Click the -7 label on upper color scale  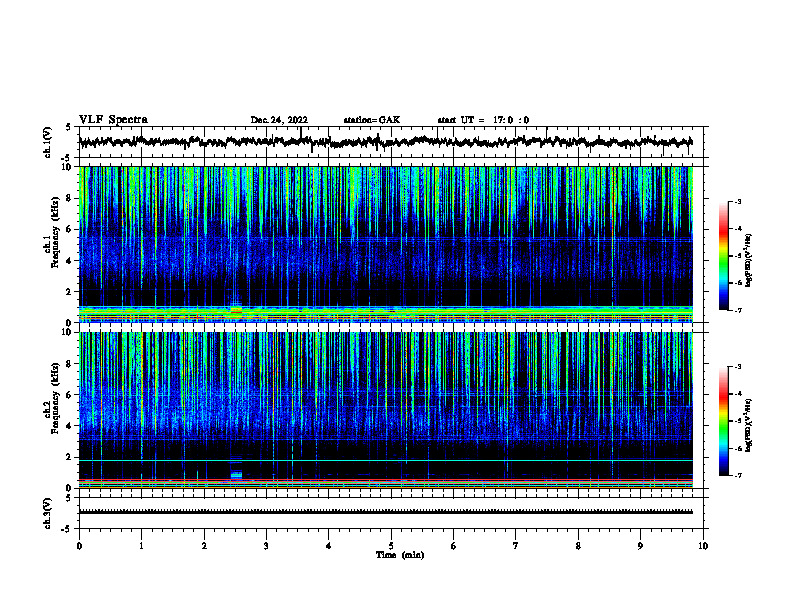pos(738,310)
